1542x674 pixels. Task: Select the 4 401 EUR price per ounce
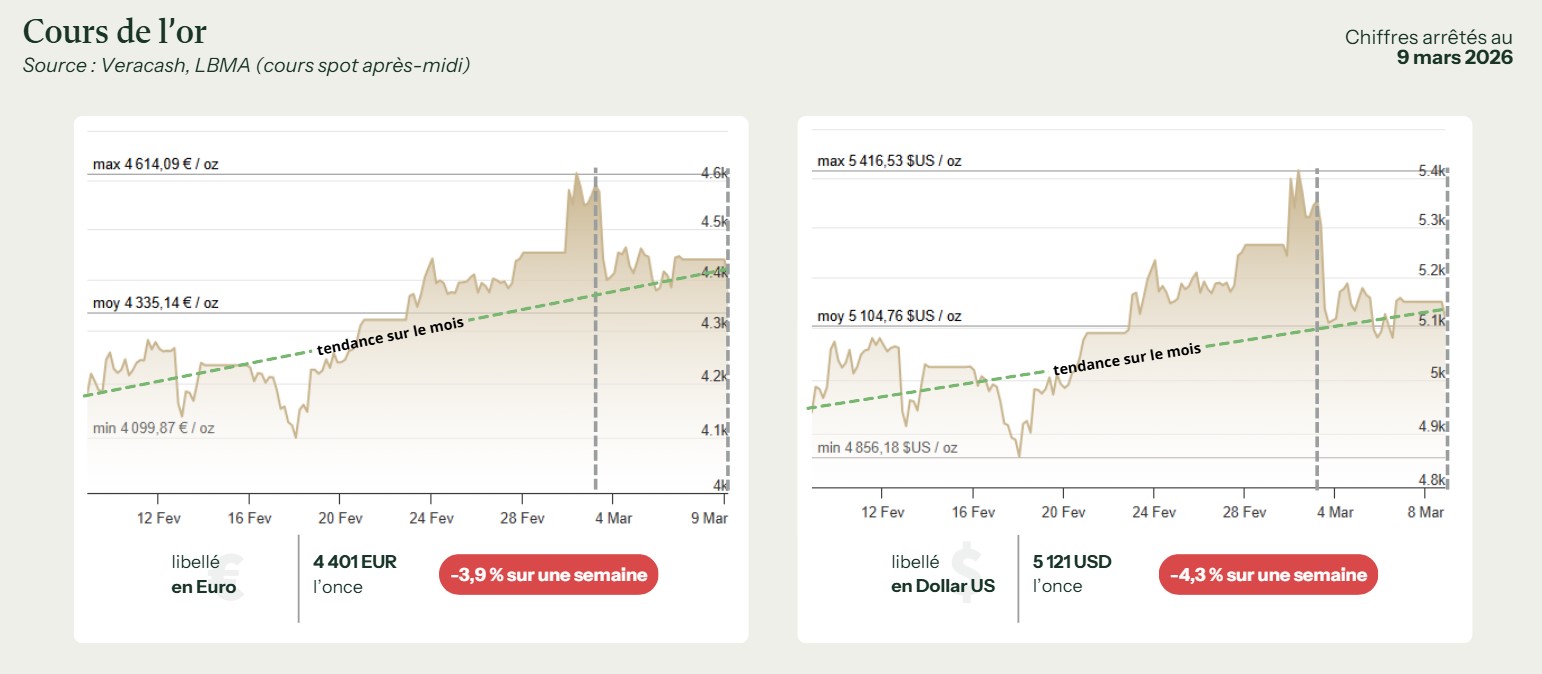click(354, 562)
